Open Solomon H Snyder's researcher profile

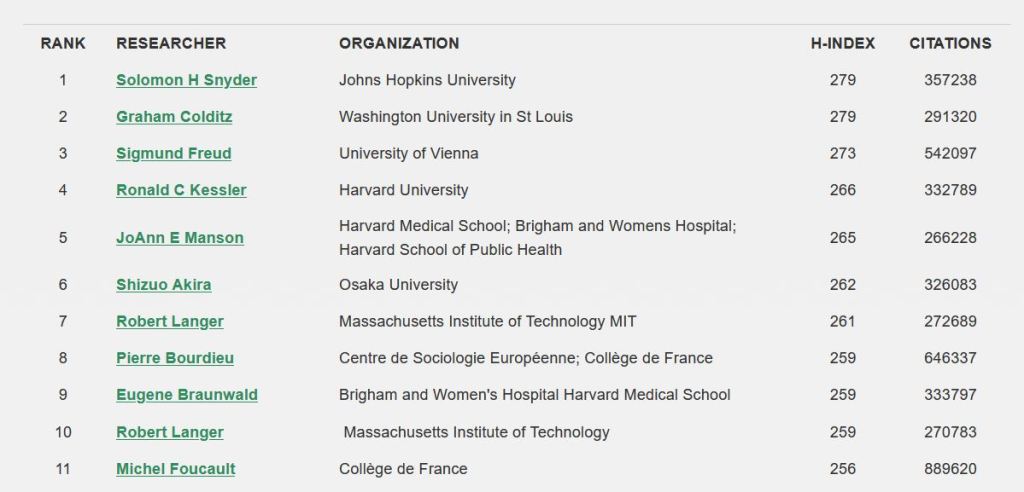pyautogui.click(x=186, y=80)
